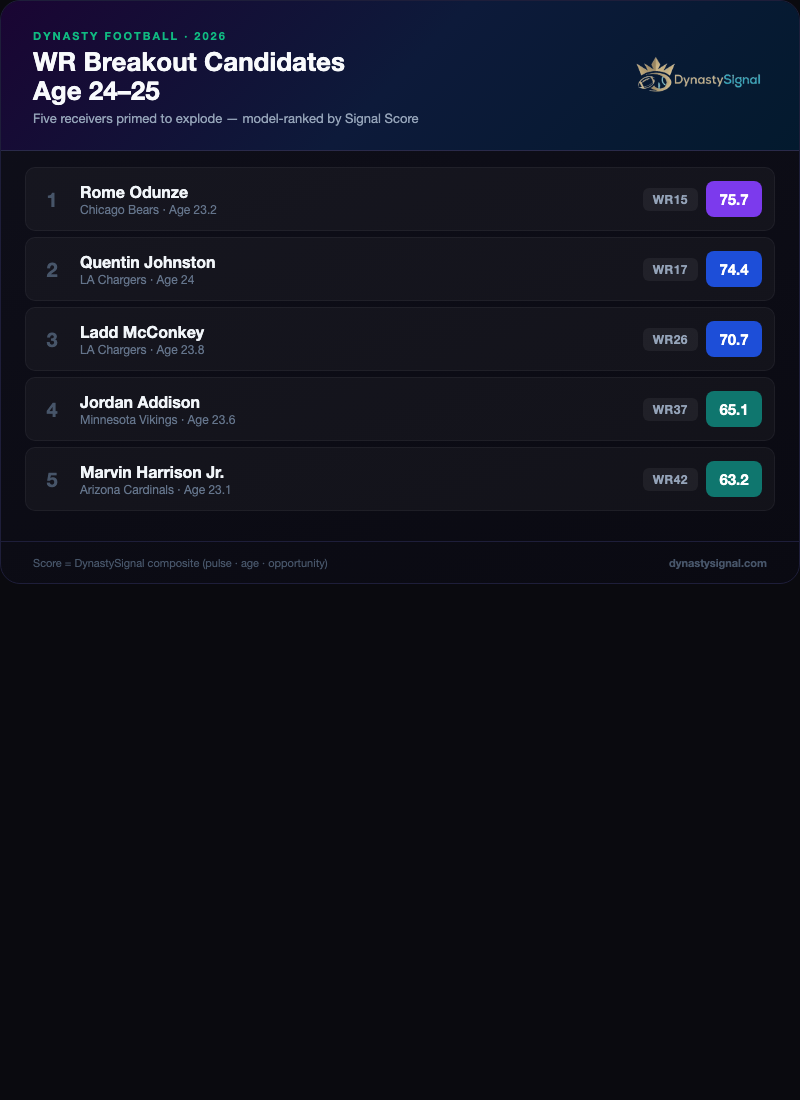The width and height of the screenshot is (800, 1100).
Task: Click the DynastySignal crown logo icon
Action: click(x=654, y=76)
